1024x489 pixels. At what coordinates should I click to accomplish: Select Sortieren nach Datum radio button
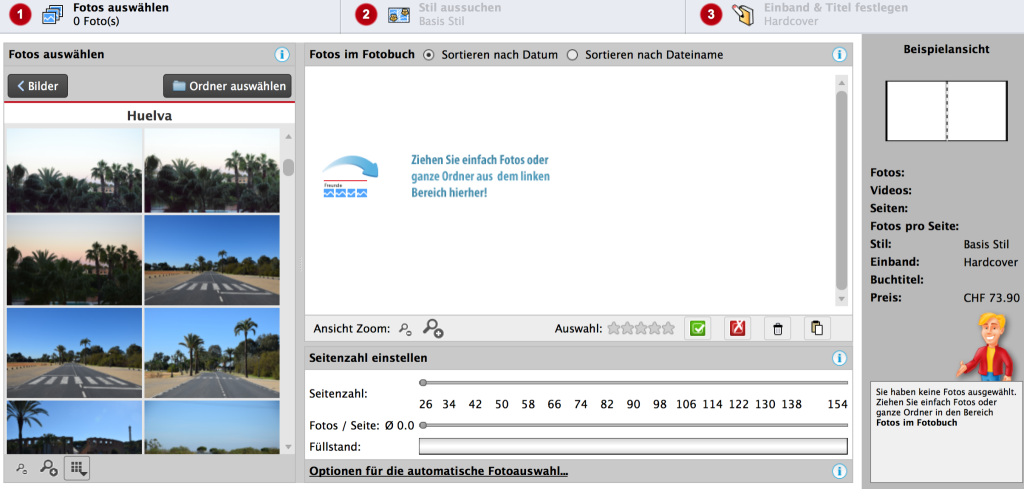pos(428,55)
